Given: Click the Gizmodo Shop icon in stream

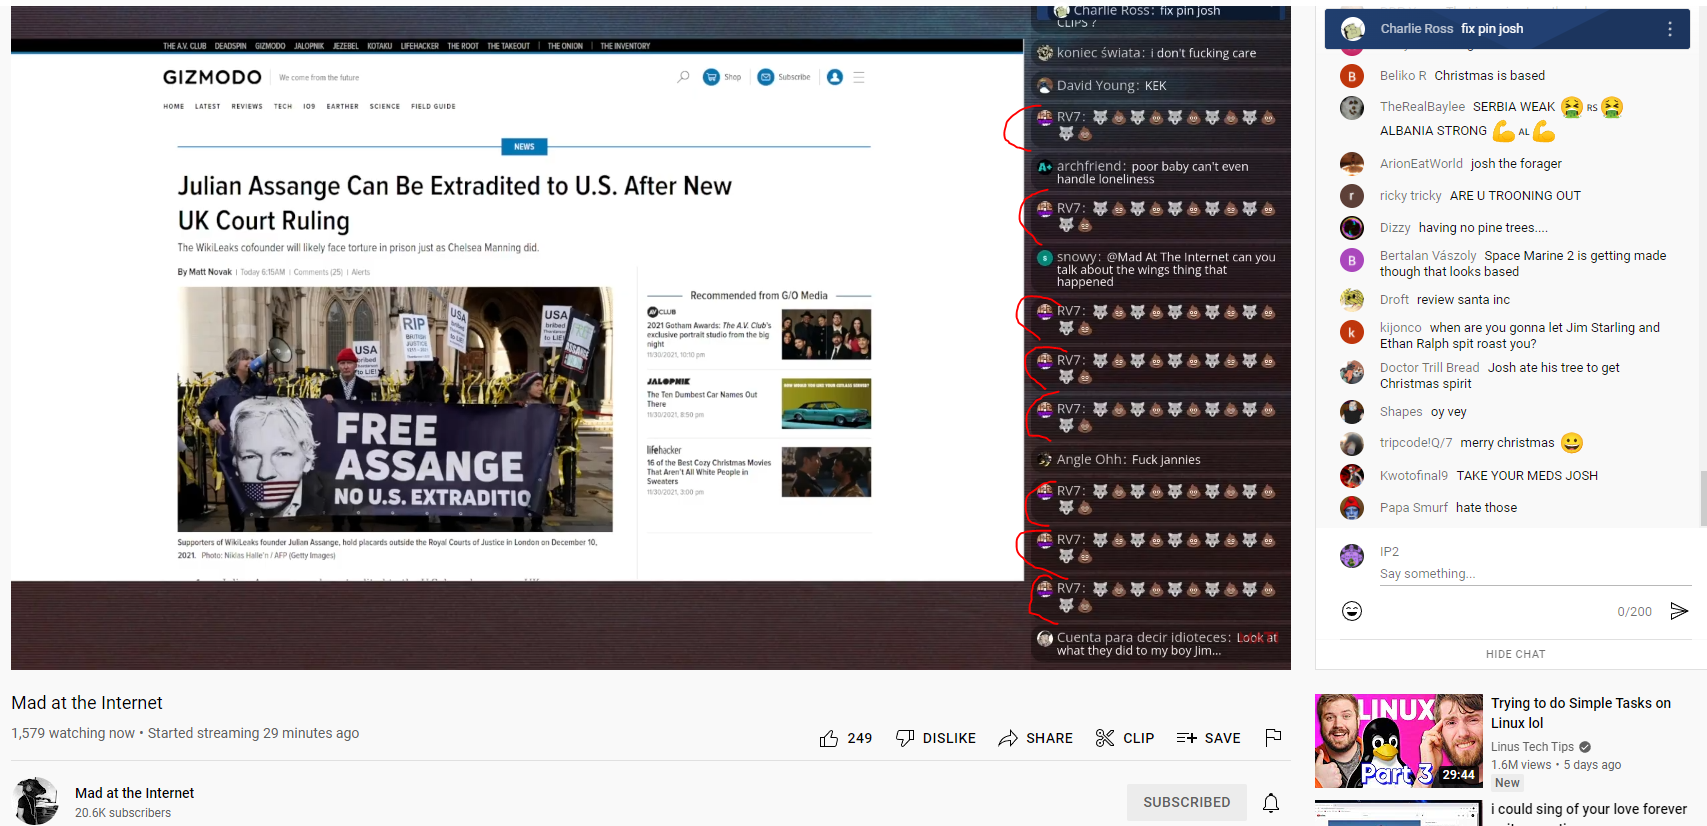Looking at the screenshot, I should click(711, 77).
